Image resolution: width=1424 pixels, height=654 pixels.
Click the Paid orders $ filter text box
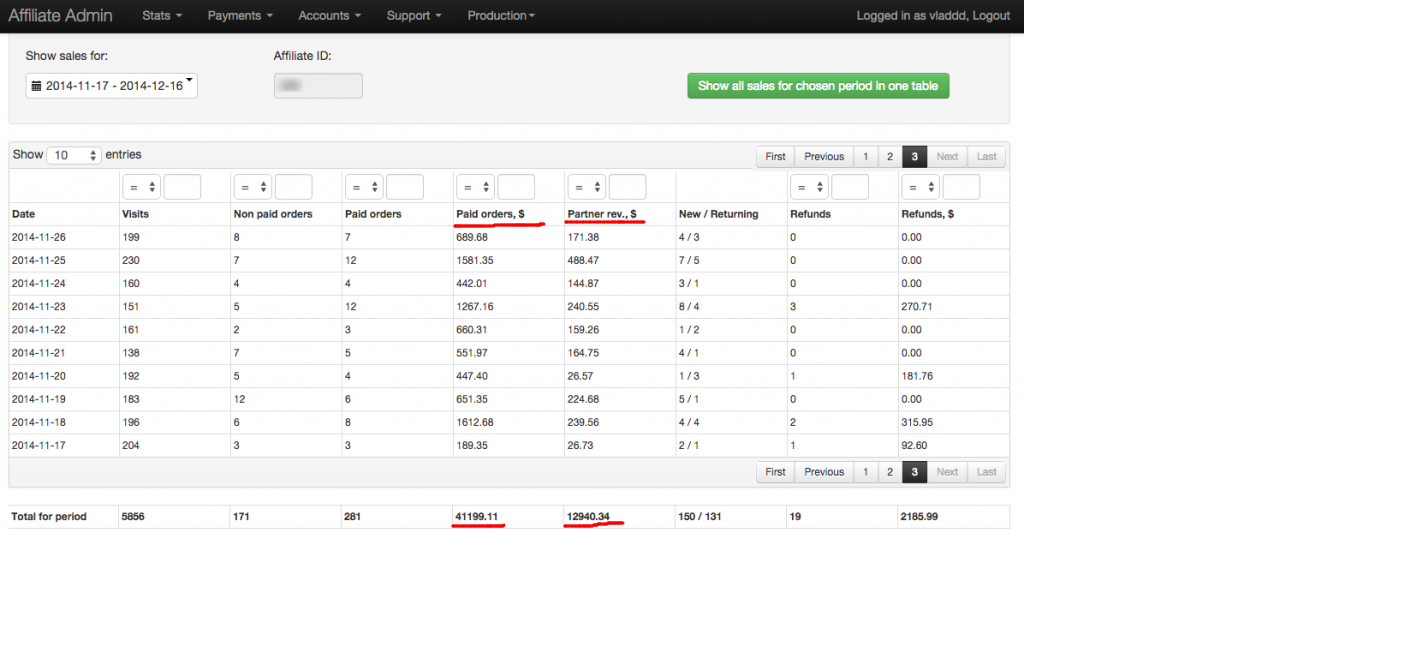click(515, 187)
